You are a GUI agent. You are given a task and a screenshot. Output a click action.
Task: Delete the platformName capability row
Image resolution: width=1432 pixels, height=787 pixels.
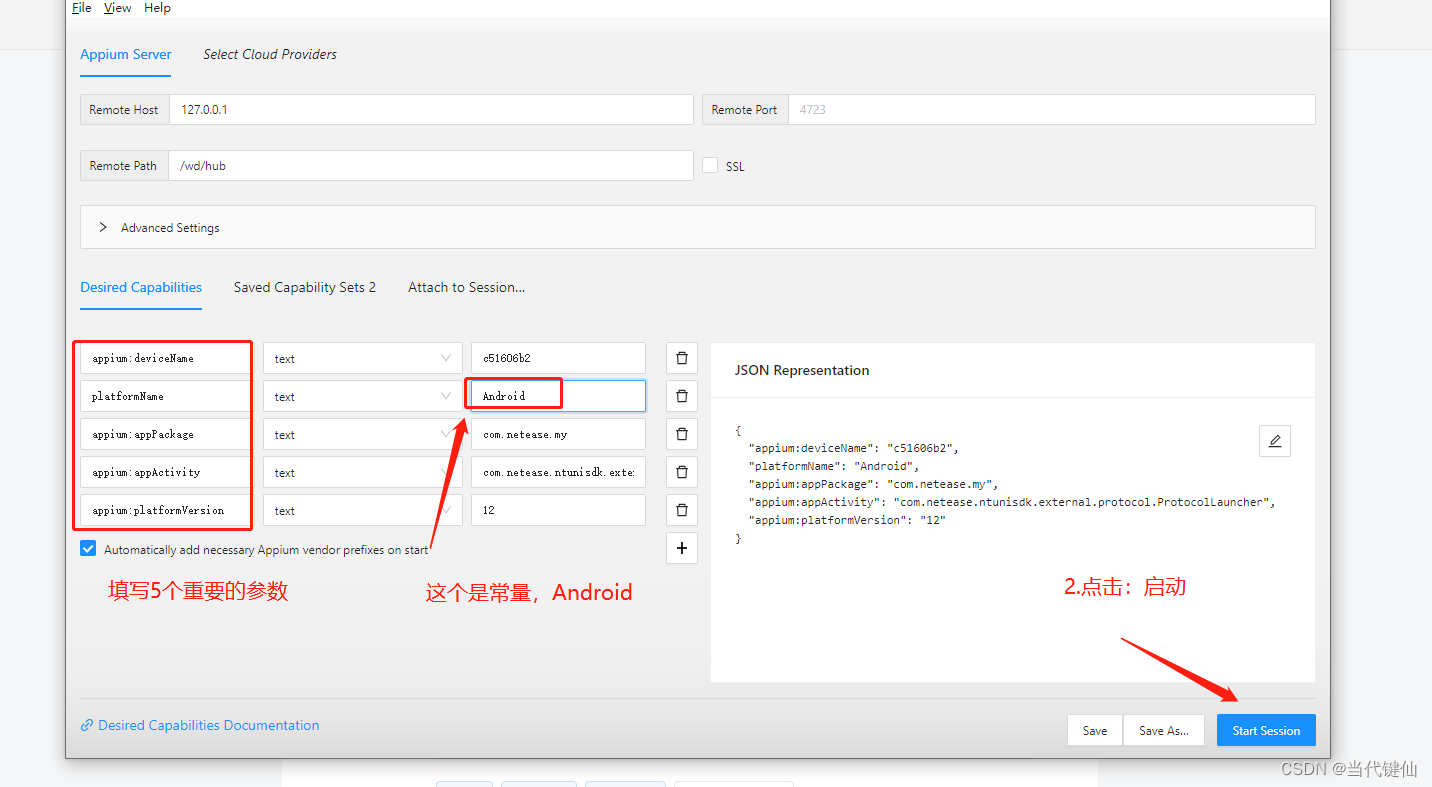(x=681, y=396)
